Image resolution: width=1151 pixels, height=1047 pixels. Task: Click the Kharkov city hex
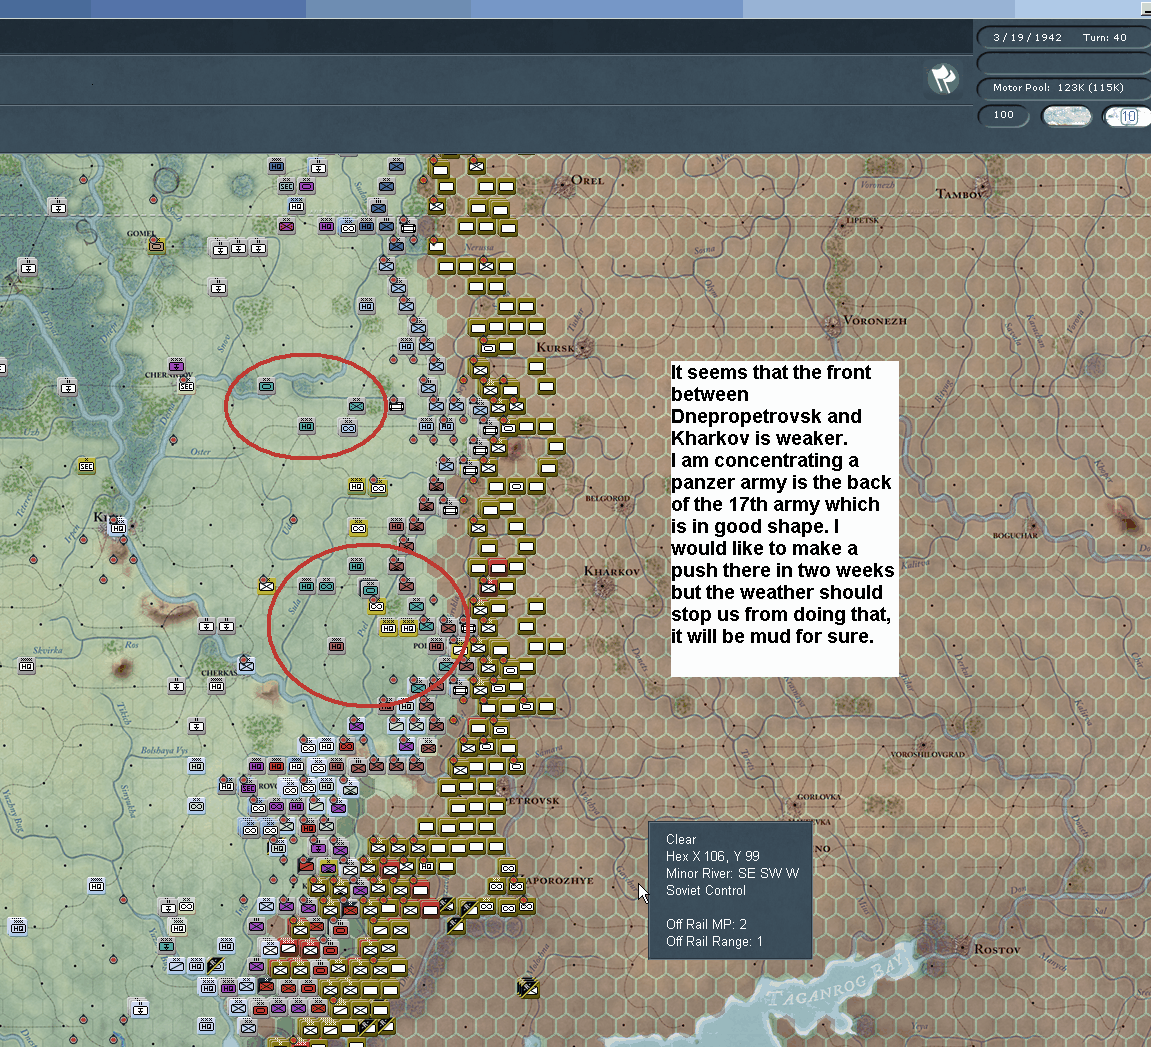605,588
